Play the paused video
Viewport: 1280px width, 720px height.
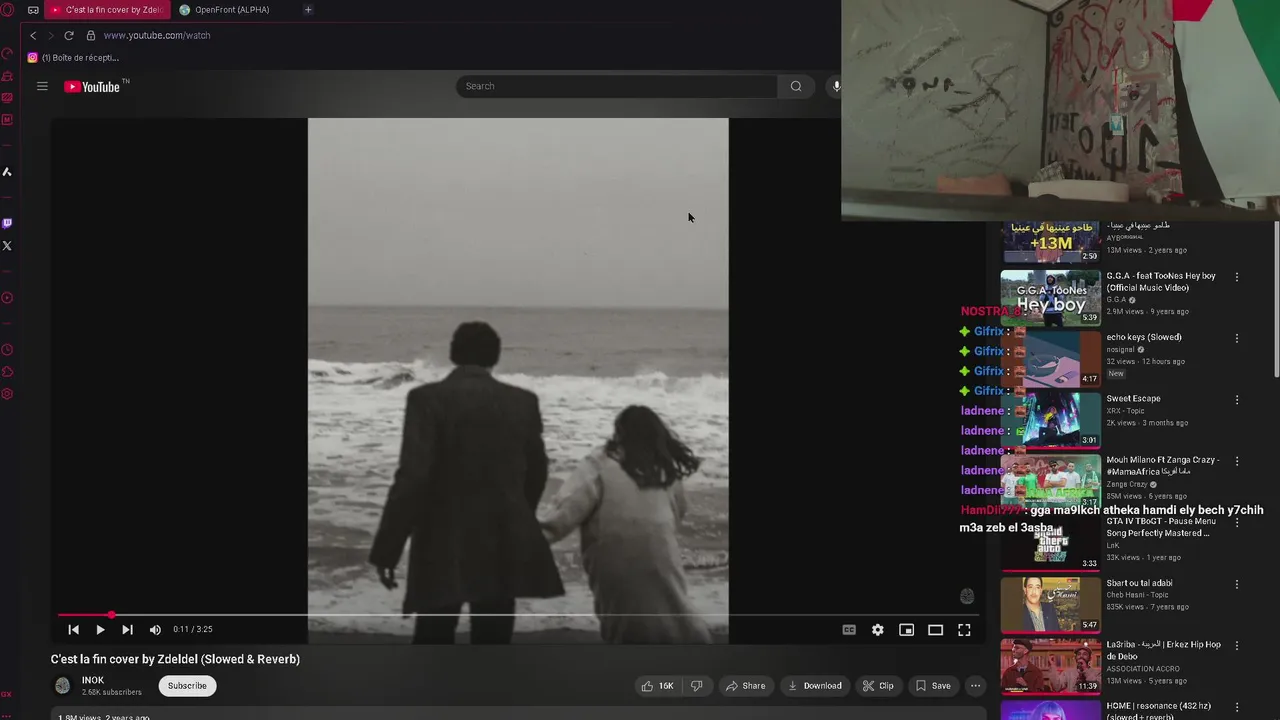tap(100, 630)
